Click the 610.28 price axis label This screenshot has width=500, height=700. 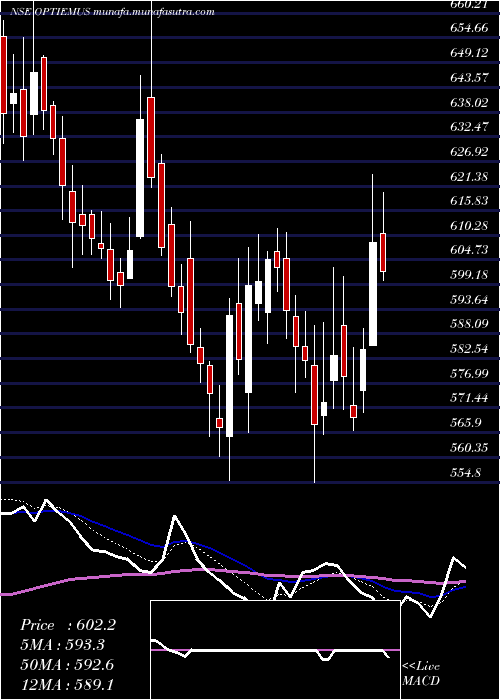(469, 226)
